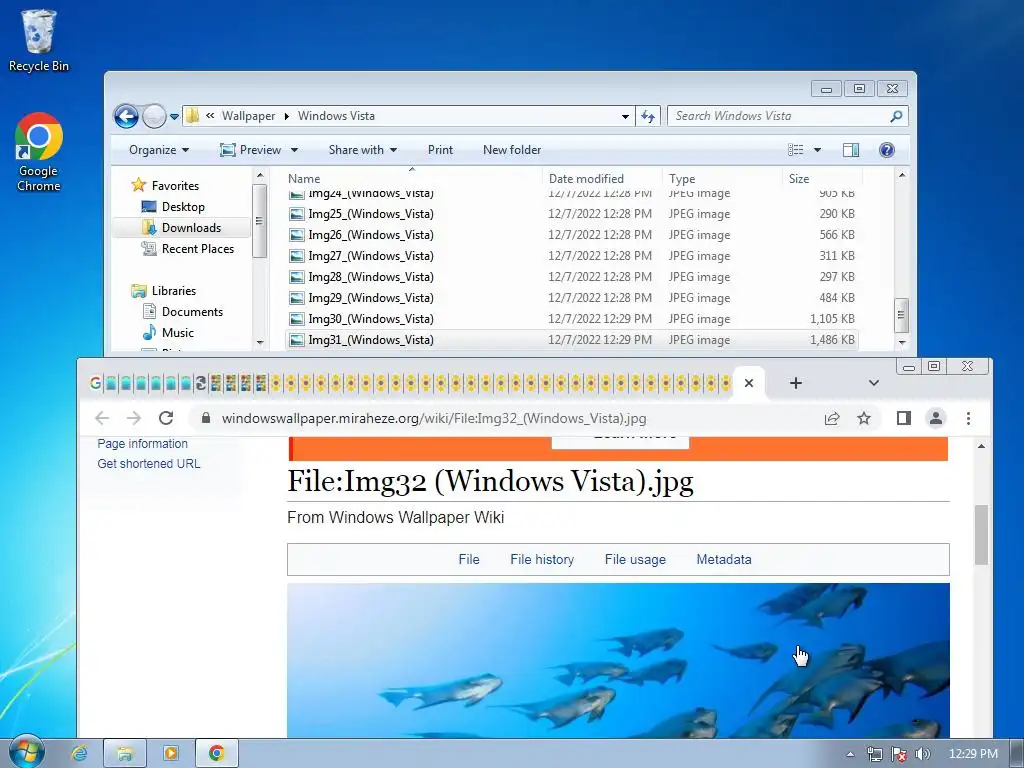This screenshot has width=1024, height=768.
Task: Sort files by Date modified column
Action: [603, 178]
